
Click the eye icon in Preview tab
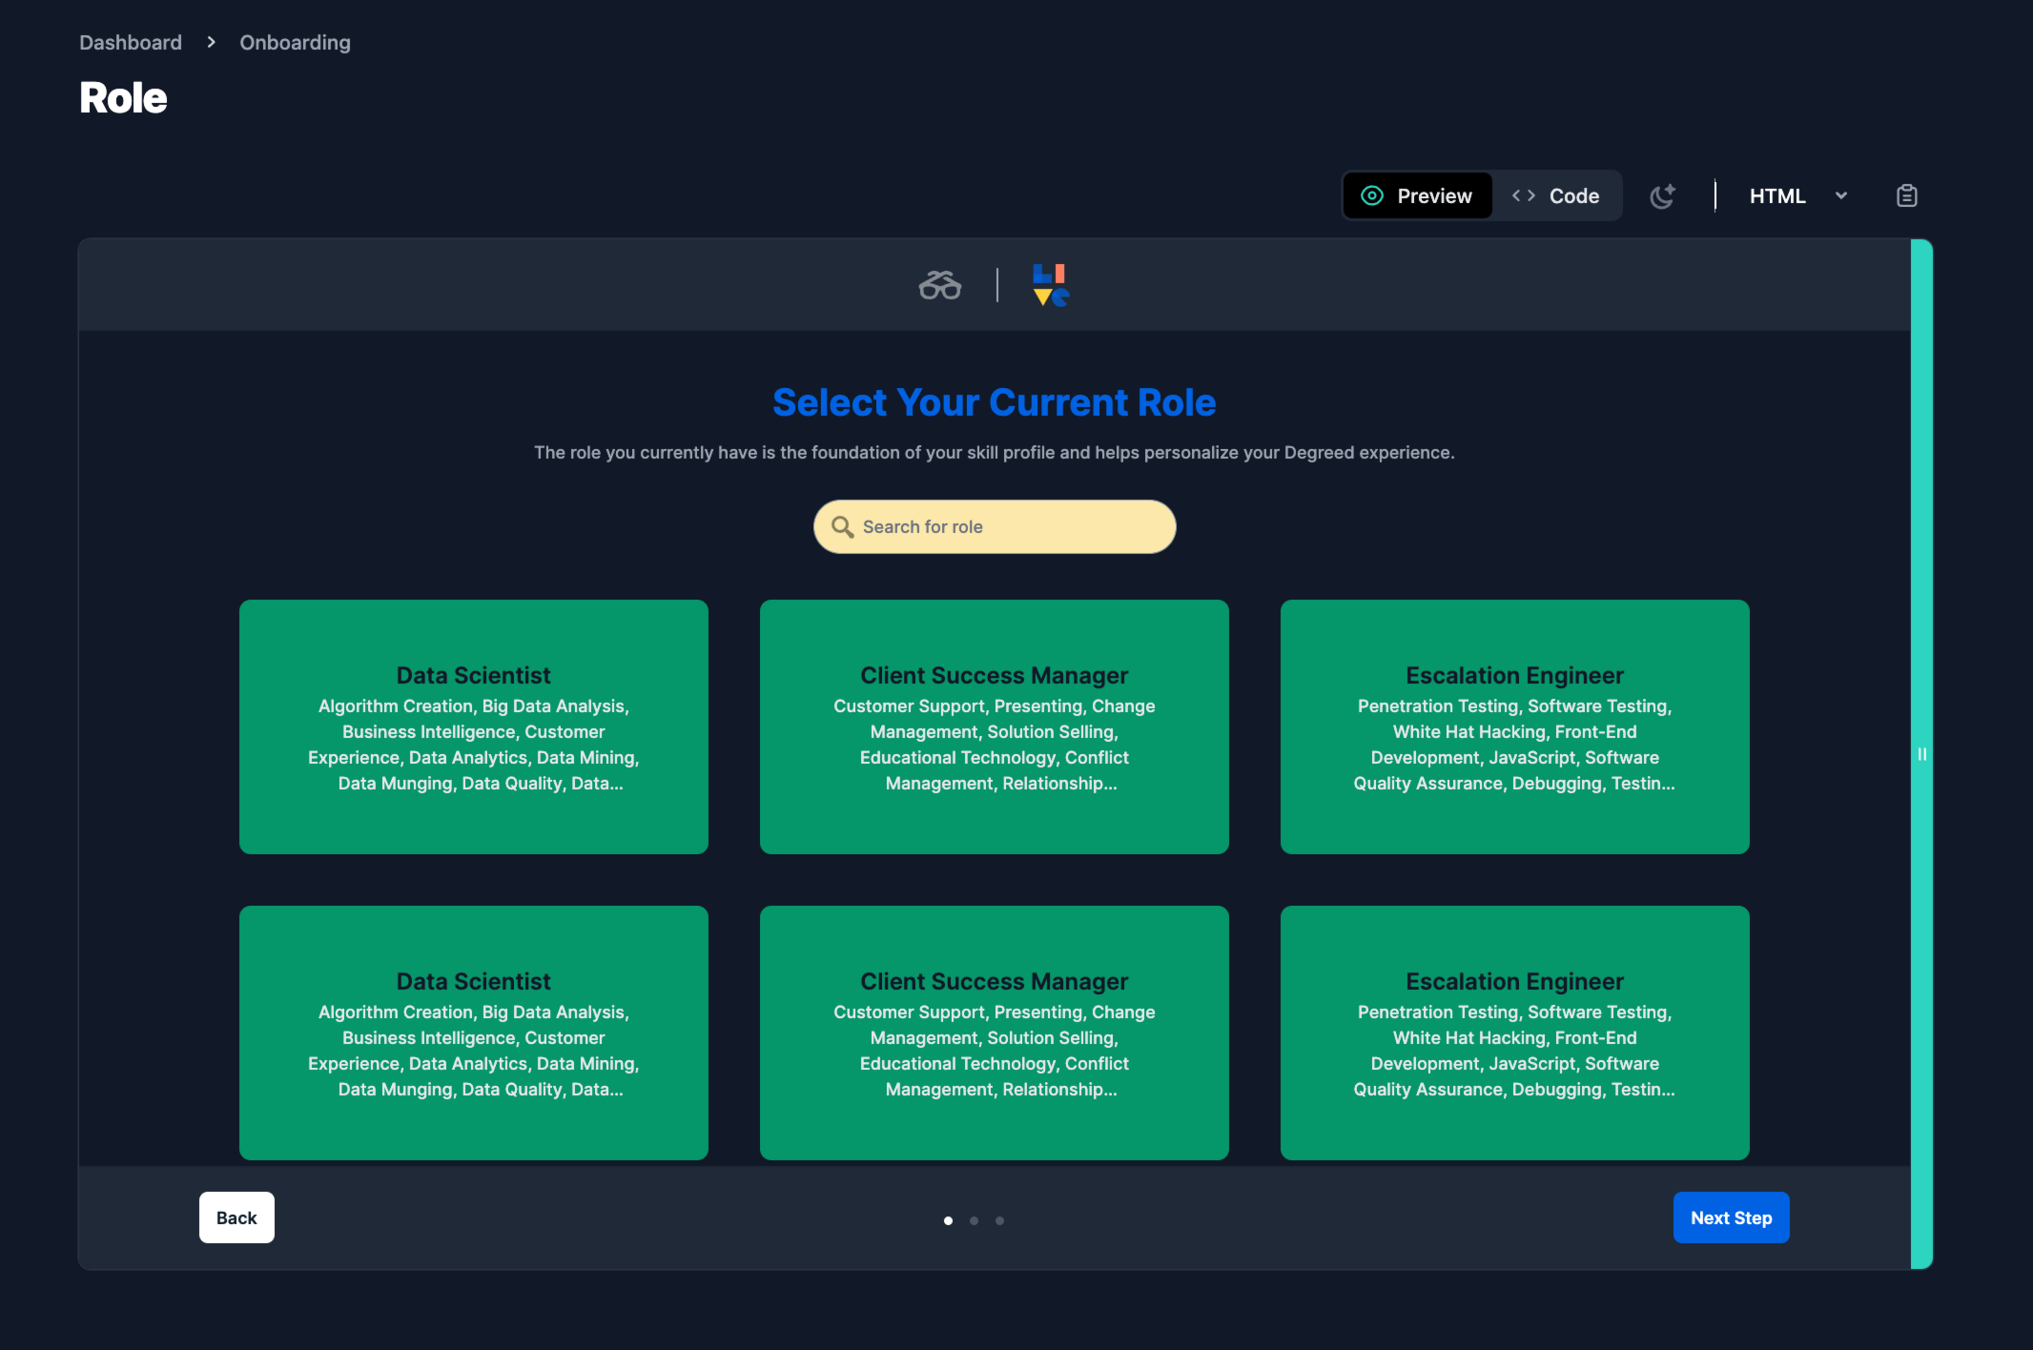tap(1372, 196)
